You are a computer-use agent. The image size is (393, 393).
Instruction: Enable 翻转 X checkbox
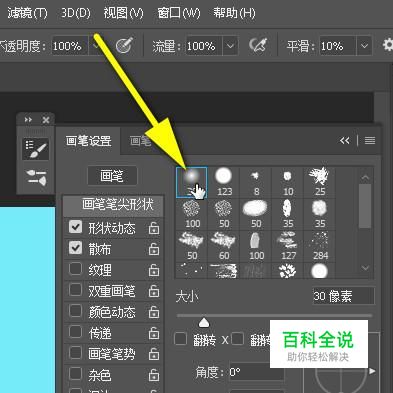click(x=181, y=339)
